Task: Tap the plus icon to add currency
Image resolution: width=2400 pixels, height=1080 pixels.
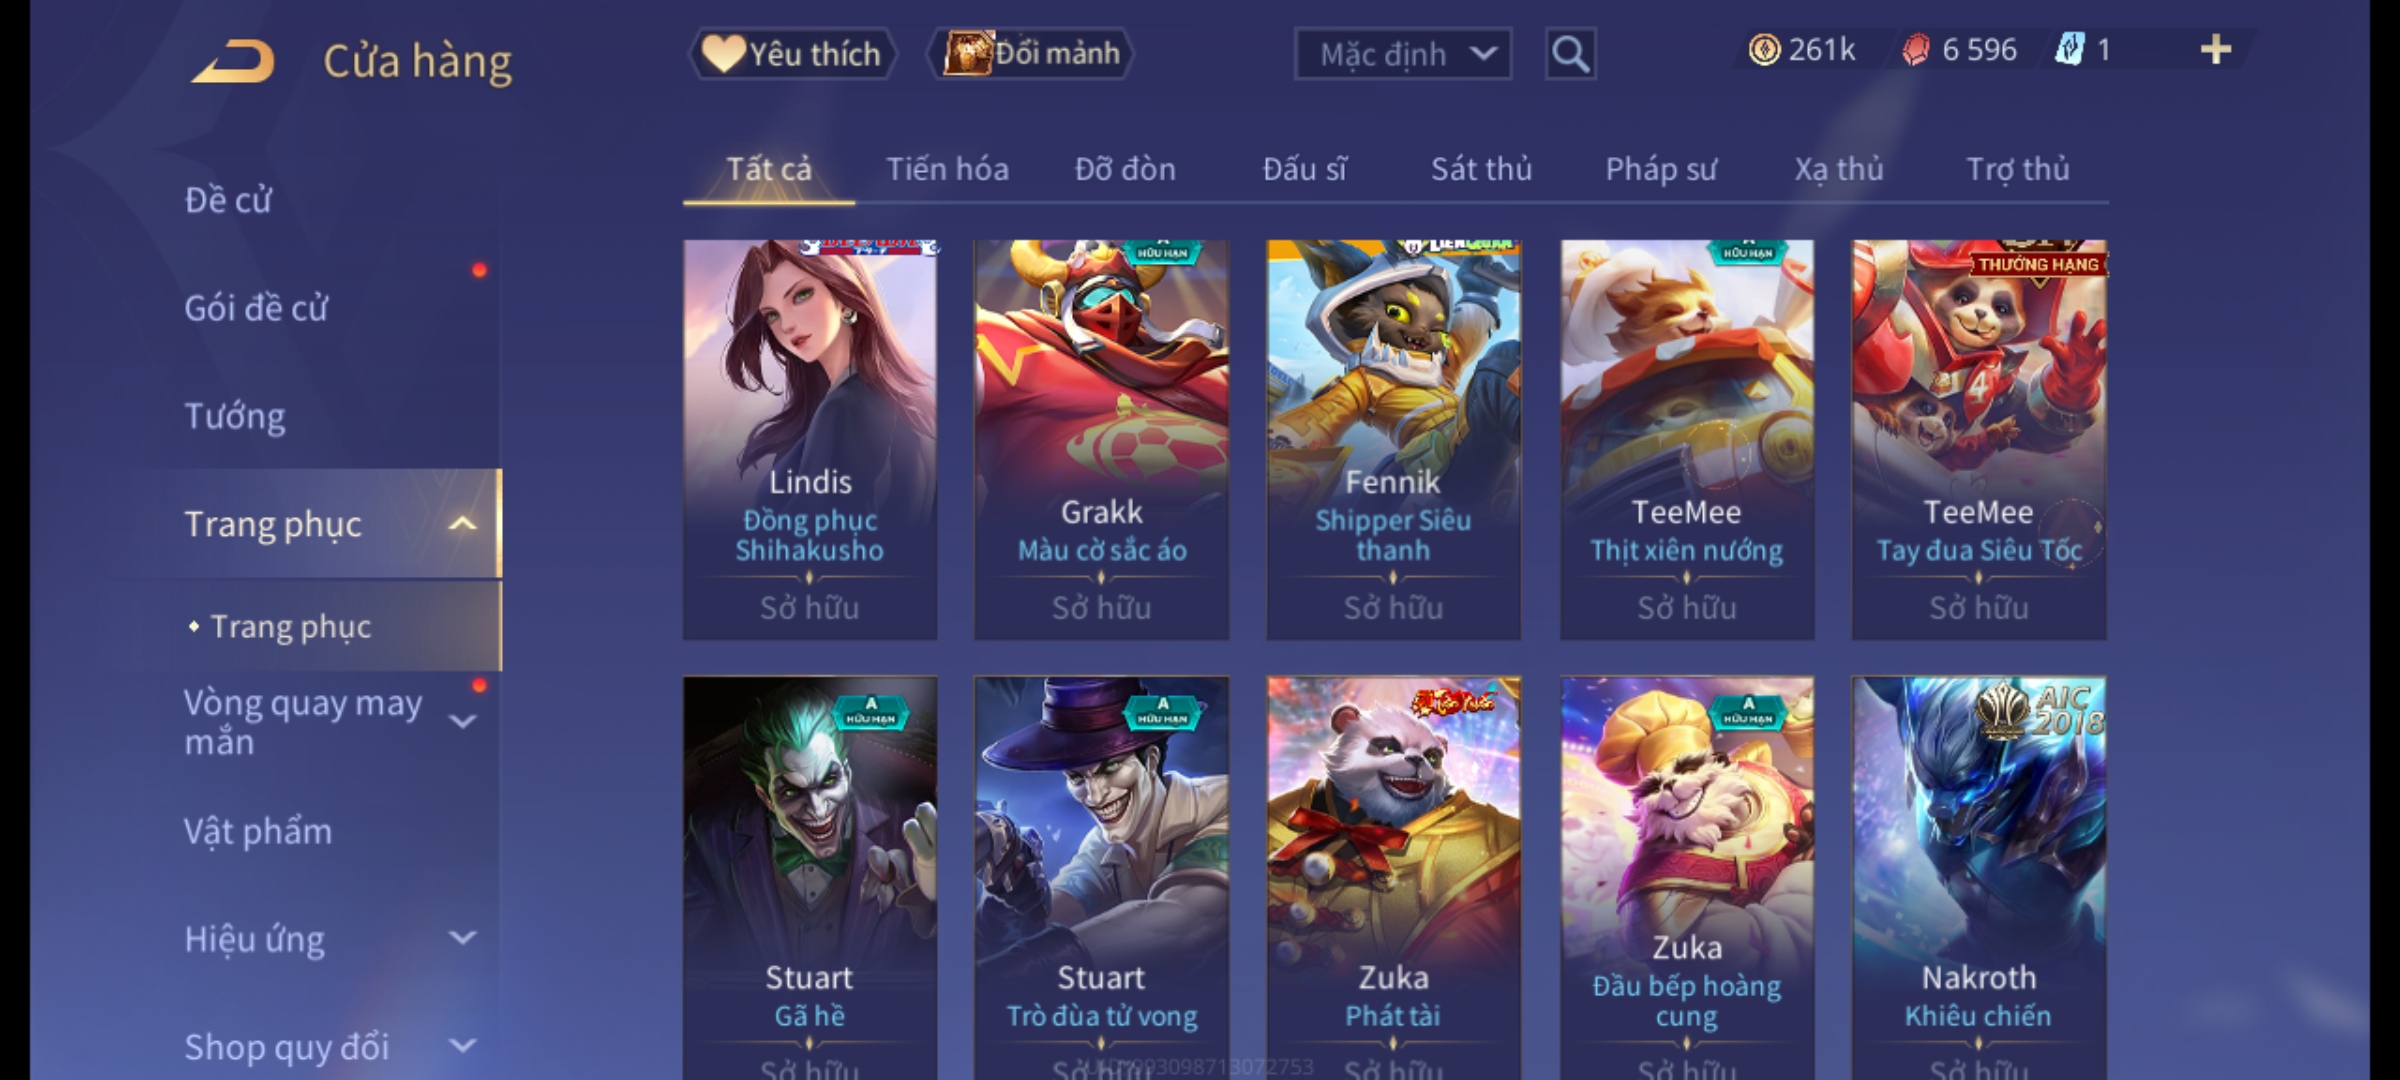Action: click(x=2216, y=49)
